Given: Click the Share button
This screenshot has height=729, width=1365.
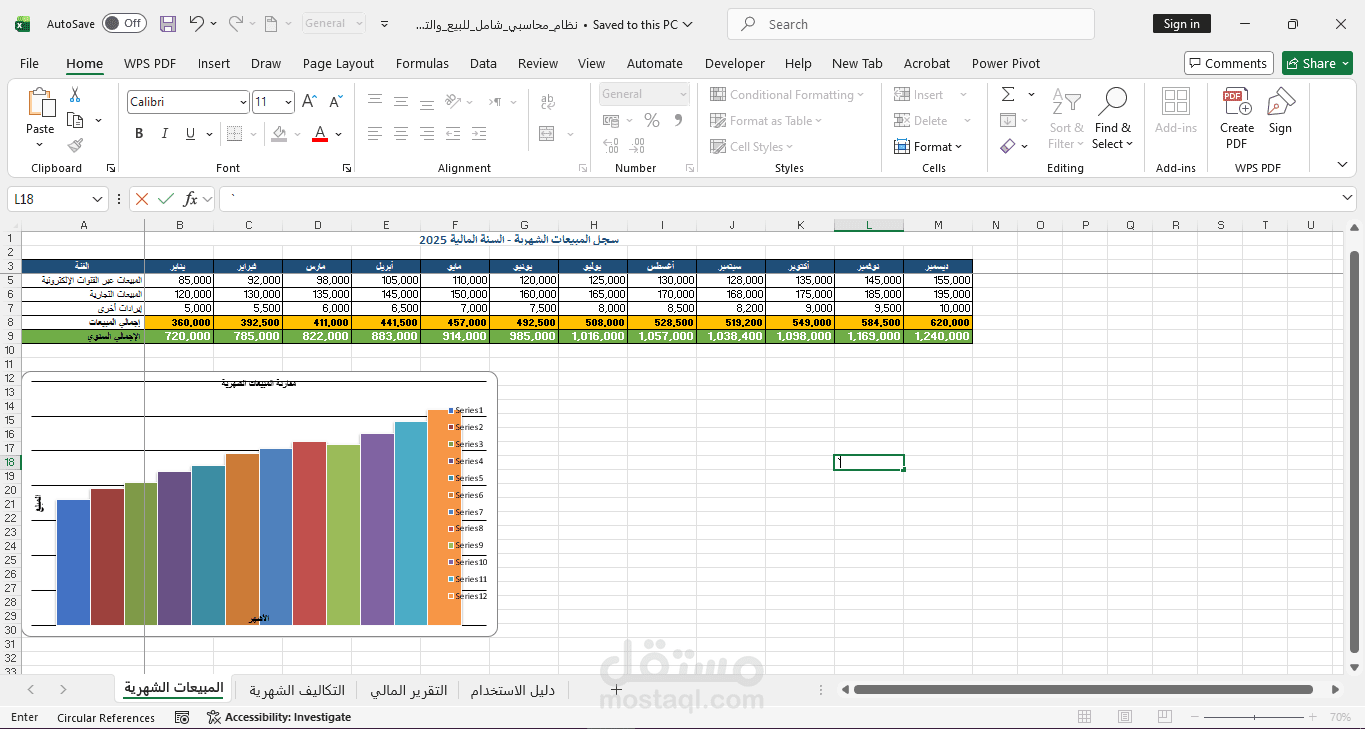Looking at the screenshot, I should [x=1317, y=63].
